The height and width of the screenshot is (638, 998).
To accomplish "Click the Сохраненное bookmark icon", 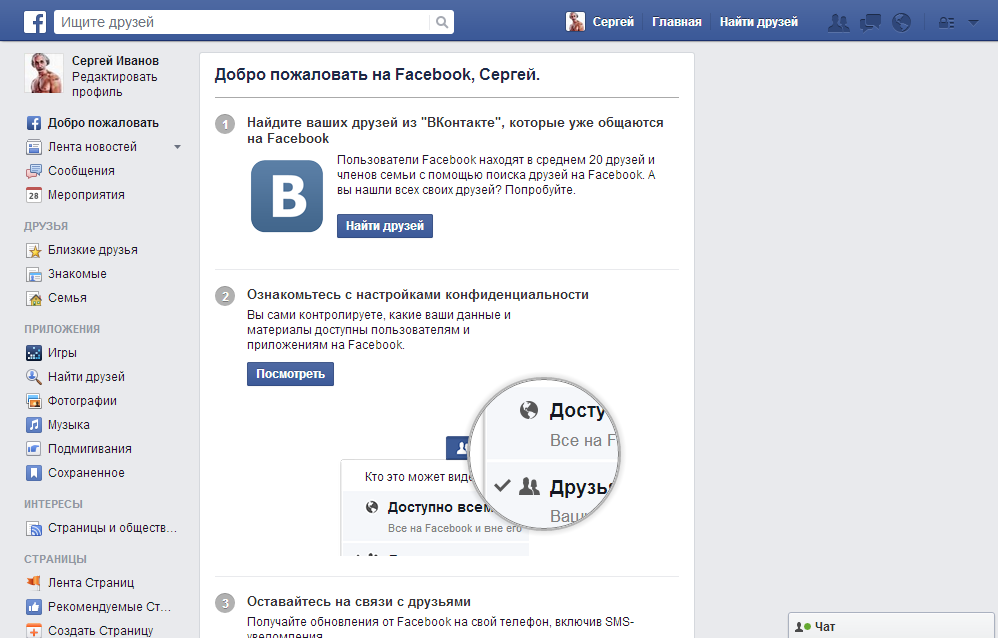I will pyautogui.click(x=34, y=473).
